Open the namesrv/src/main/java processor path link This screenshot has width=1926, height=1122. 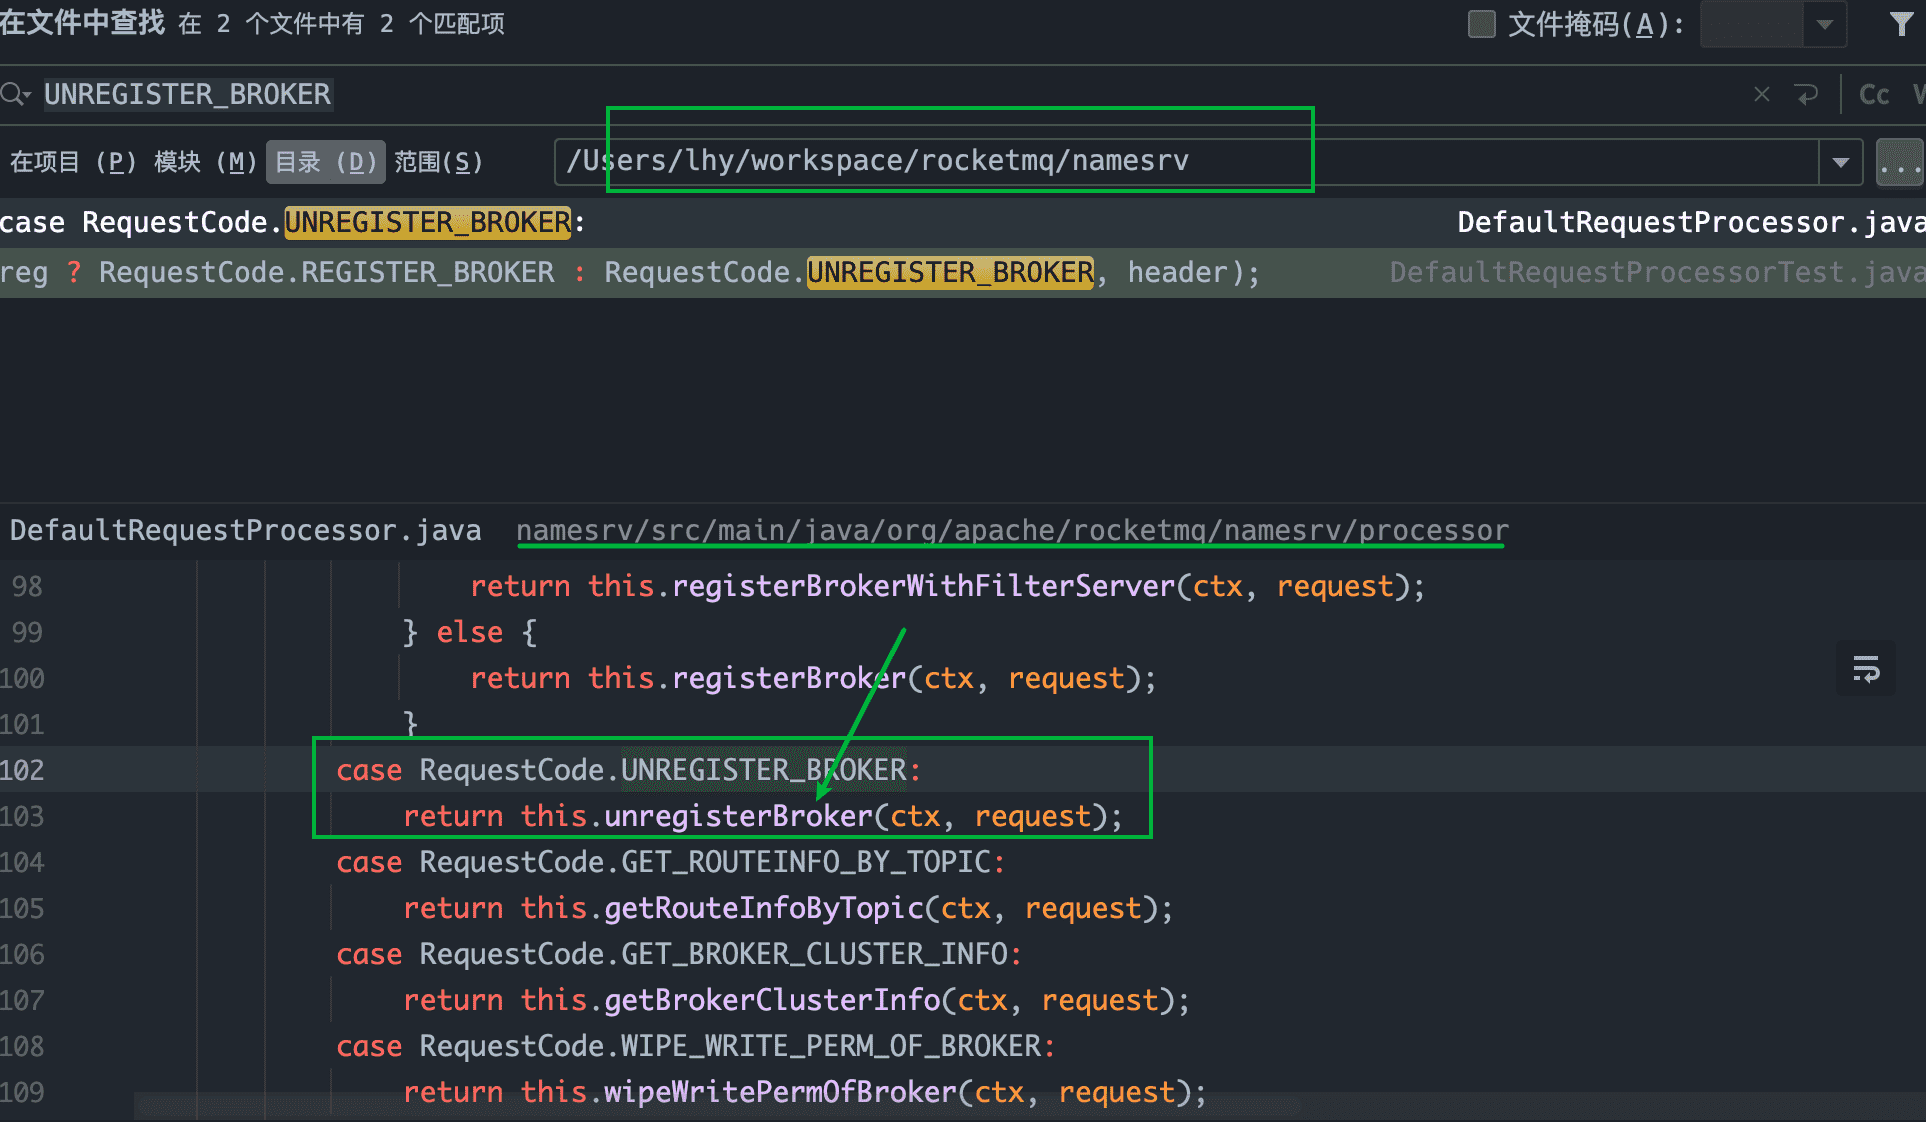click(1012, 530)
